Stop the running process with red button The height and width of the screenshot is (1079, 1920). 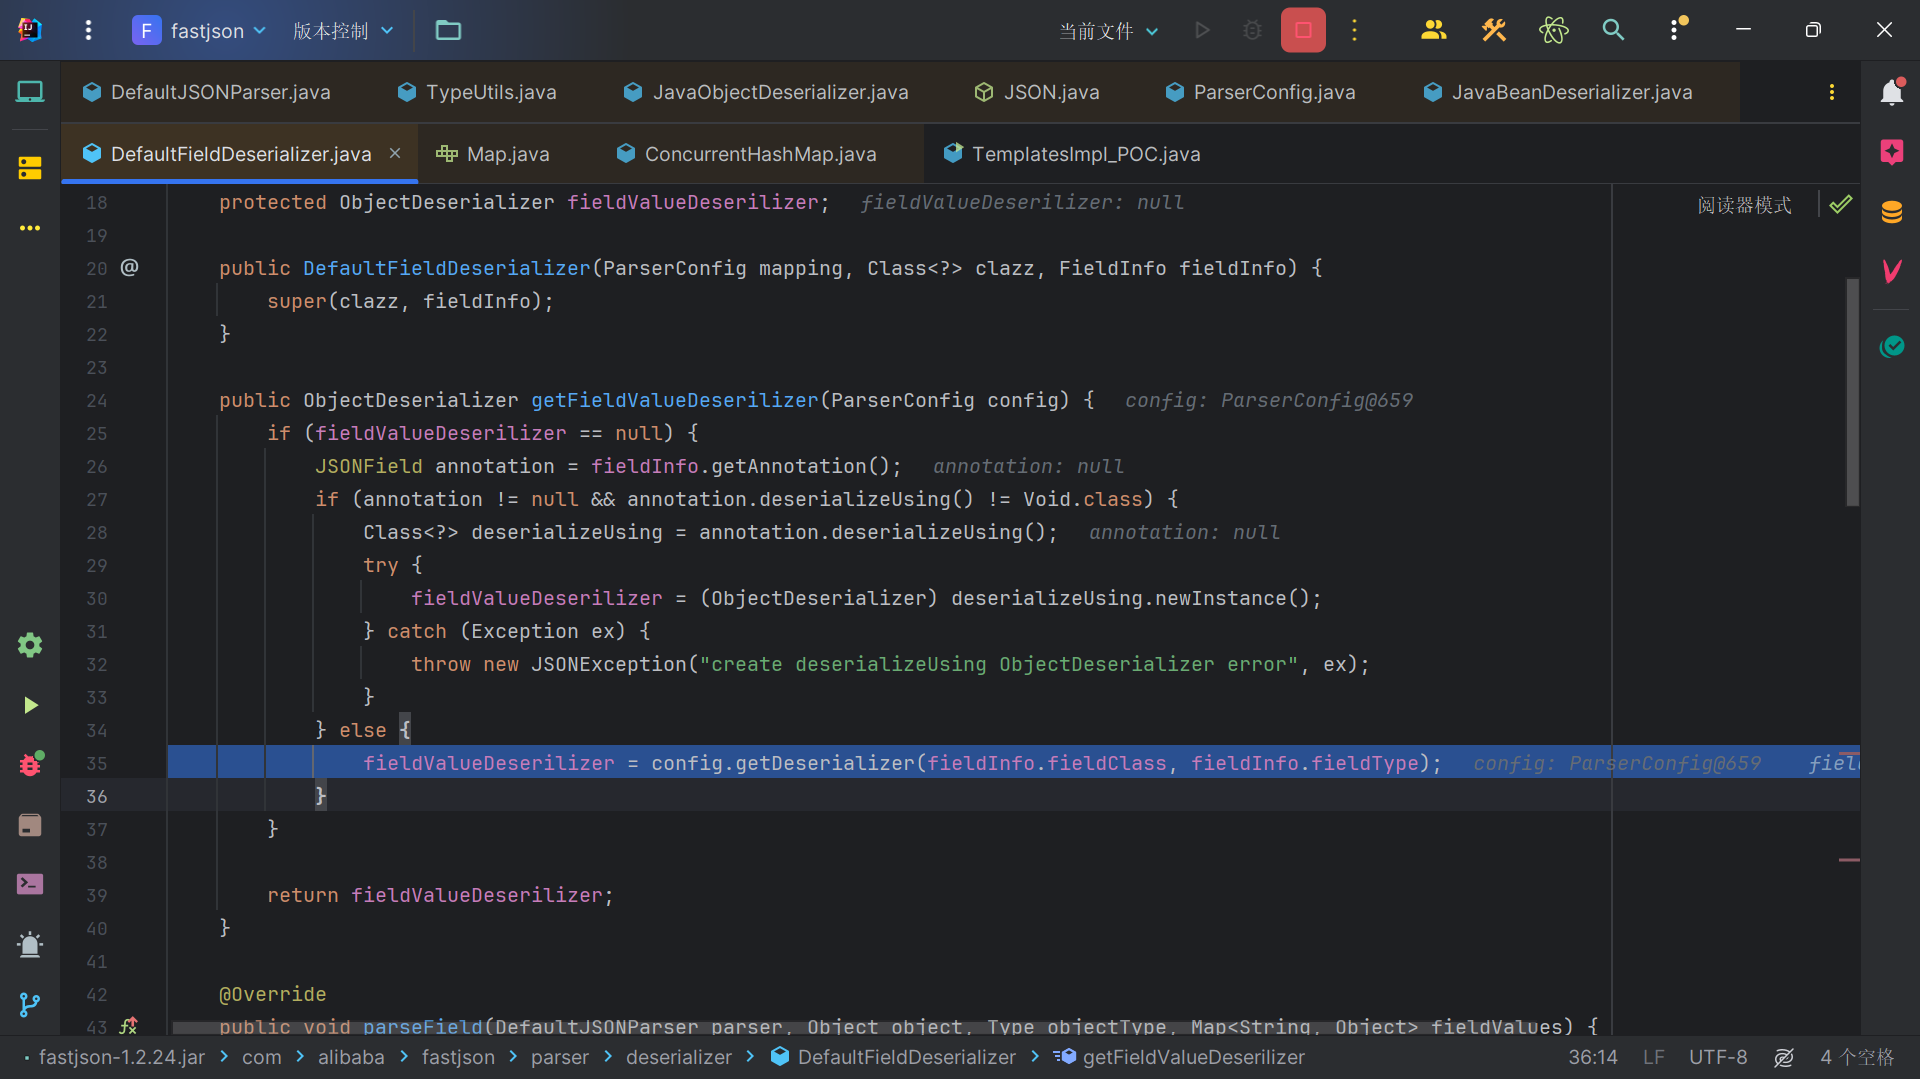click(1303, 30)
